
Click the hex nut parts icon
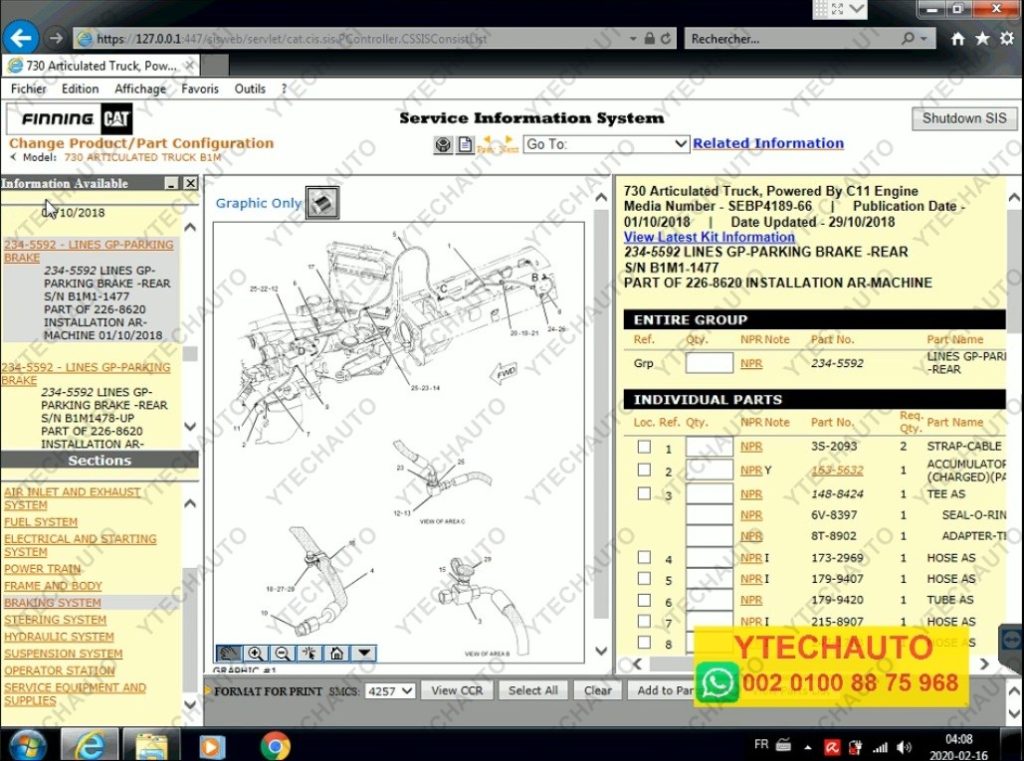(x=443, y=144)
